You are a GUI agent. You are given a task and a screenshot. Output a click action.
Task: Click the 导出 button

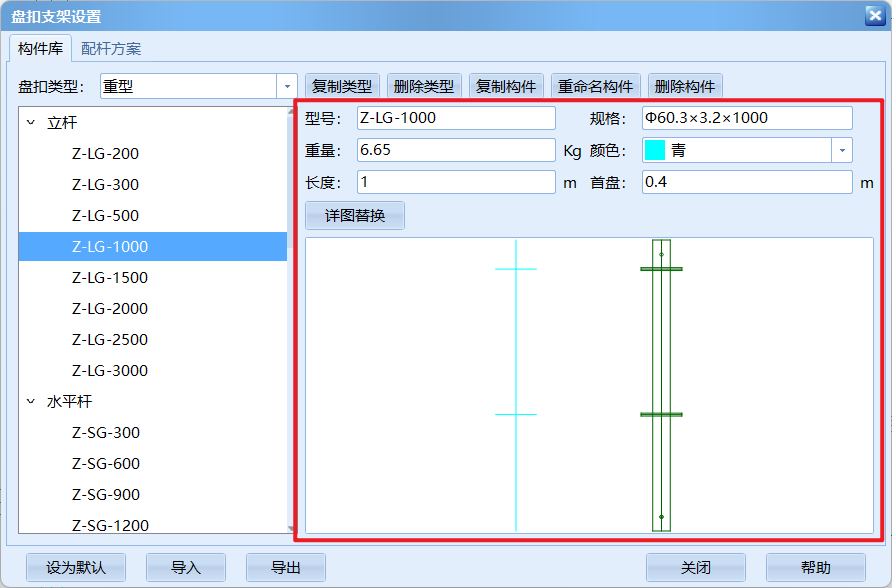tap(286, 567)
